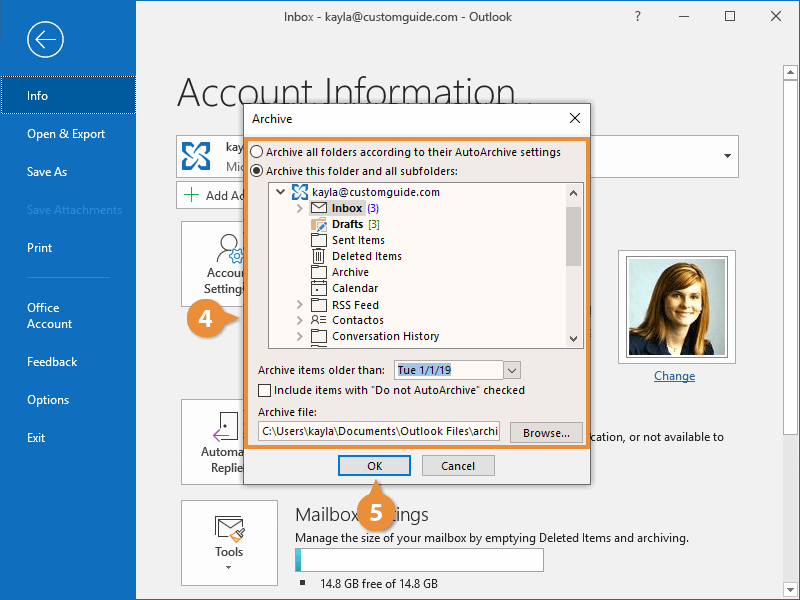
Task: Open the Open & Export menu
Action: 68,134
